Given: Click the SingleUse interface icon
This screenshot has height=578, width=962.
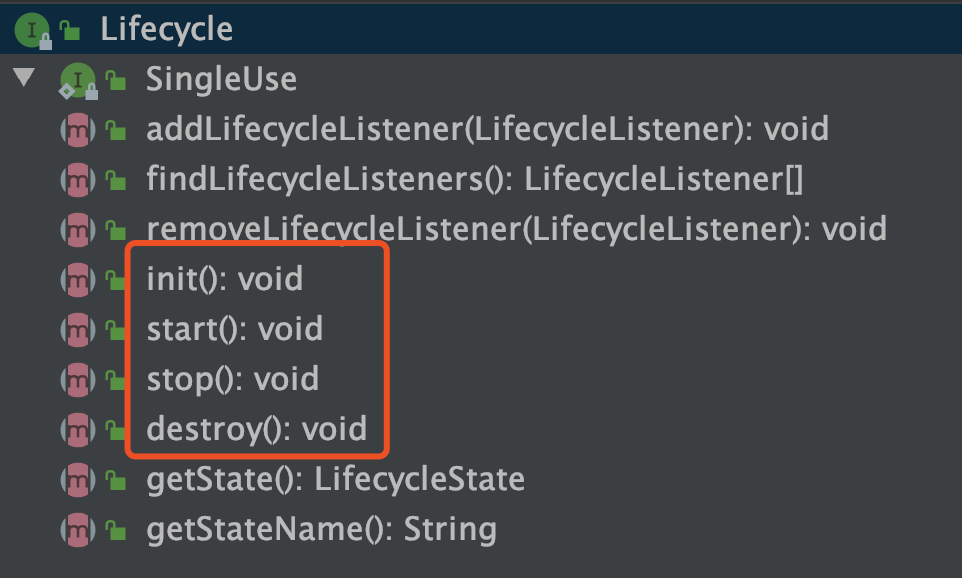Looking at the screenshot, I should click(78, 80).
